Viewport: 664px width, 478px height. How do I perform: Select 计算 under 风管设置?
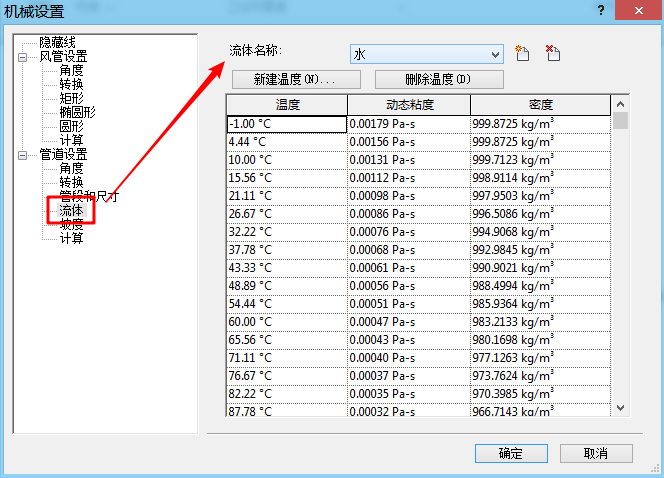click(x=71, y=140)
